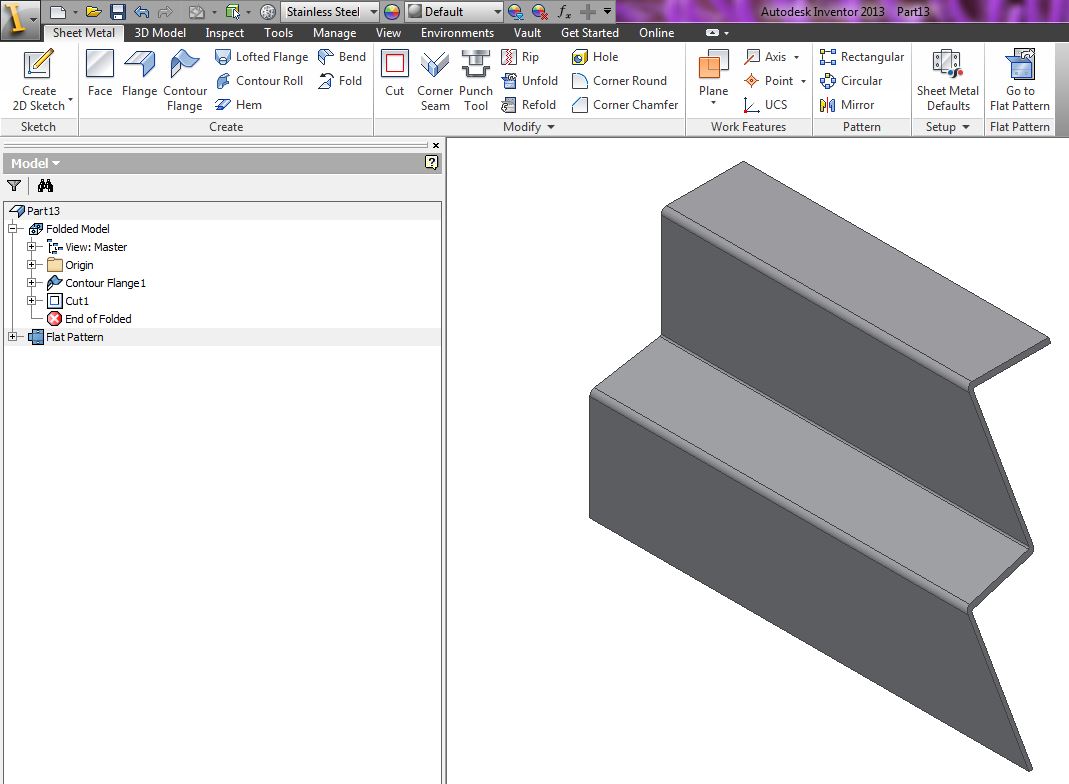Expand the Contour Flange1 node
This screenshot has width=1069, height=784.
point(31,282)
